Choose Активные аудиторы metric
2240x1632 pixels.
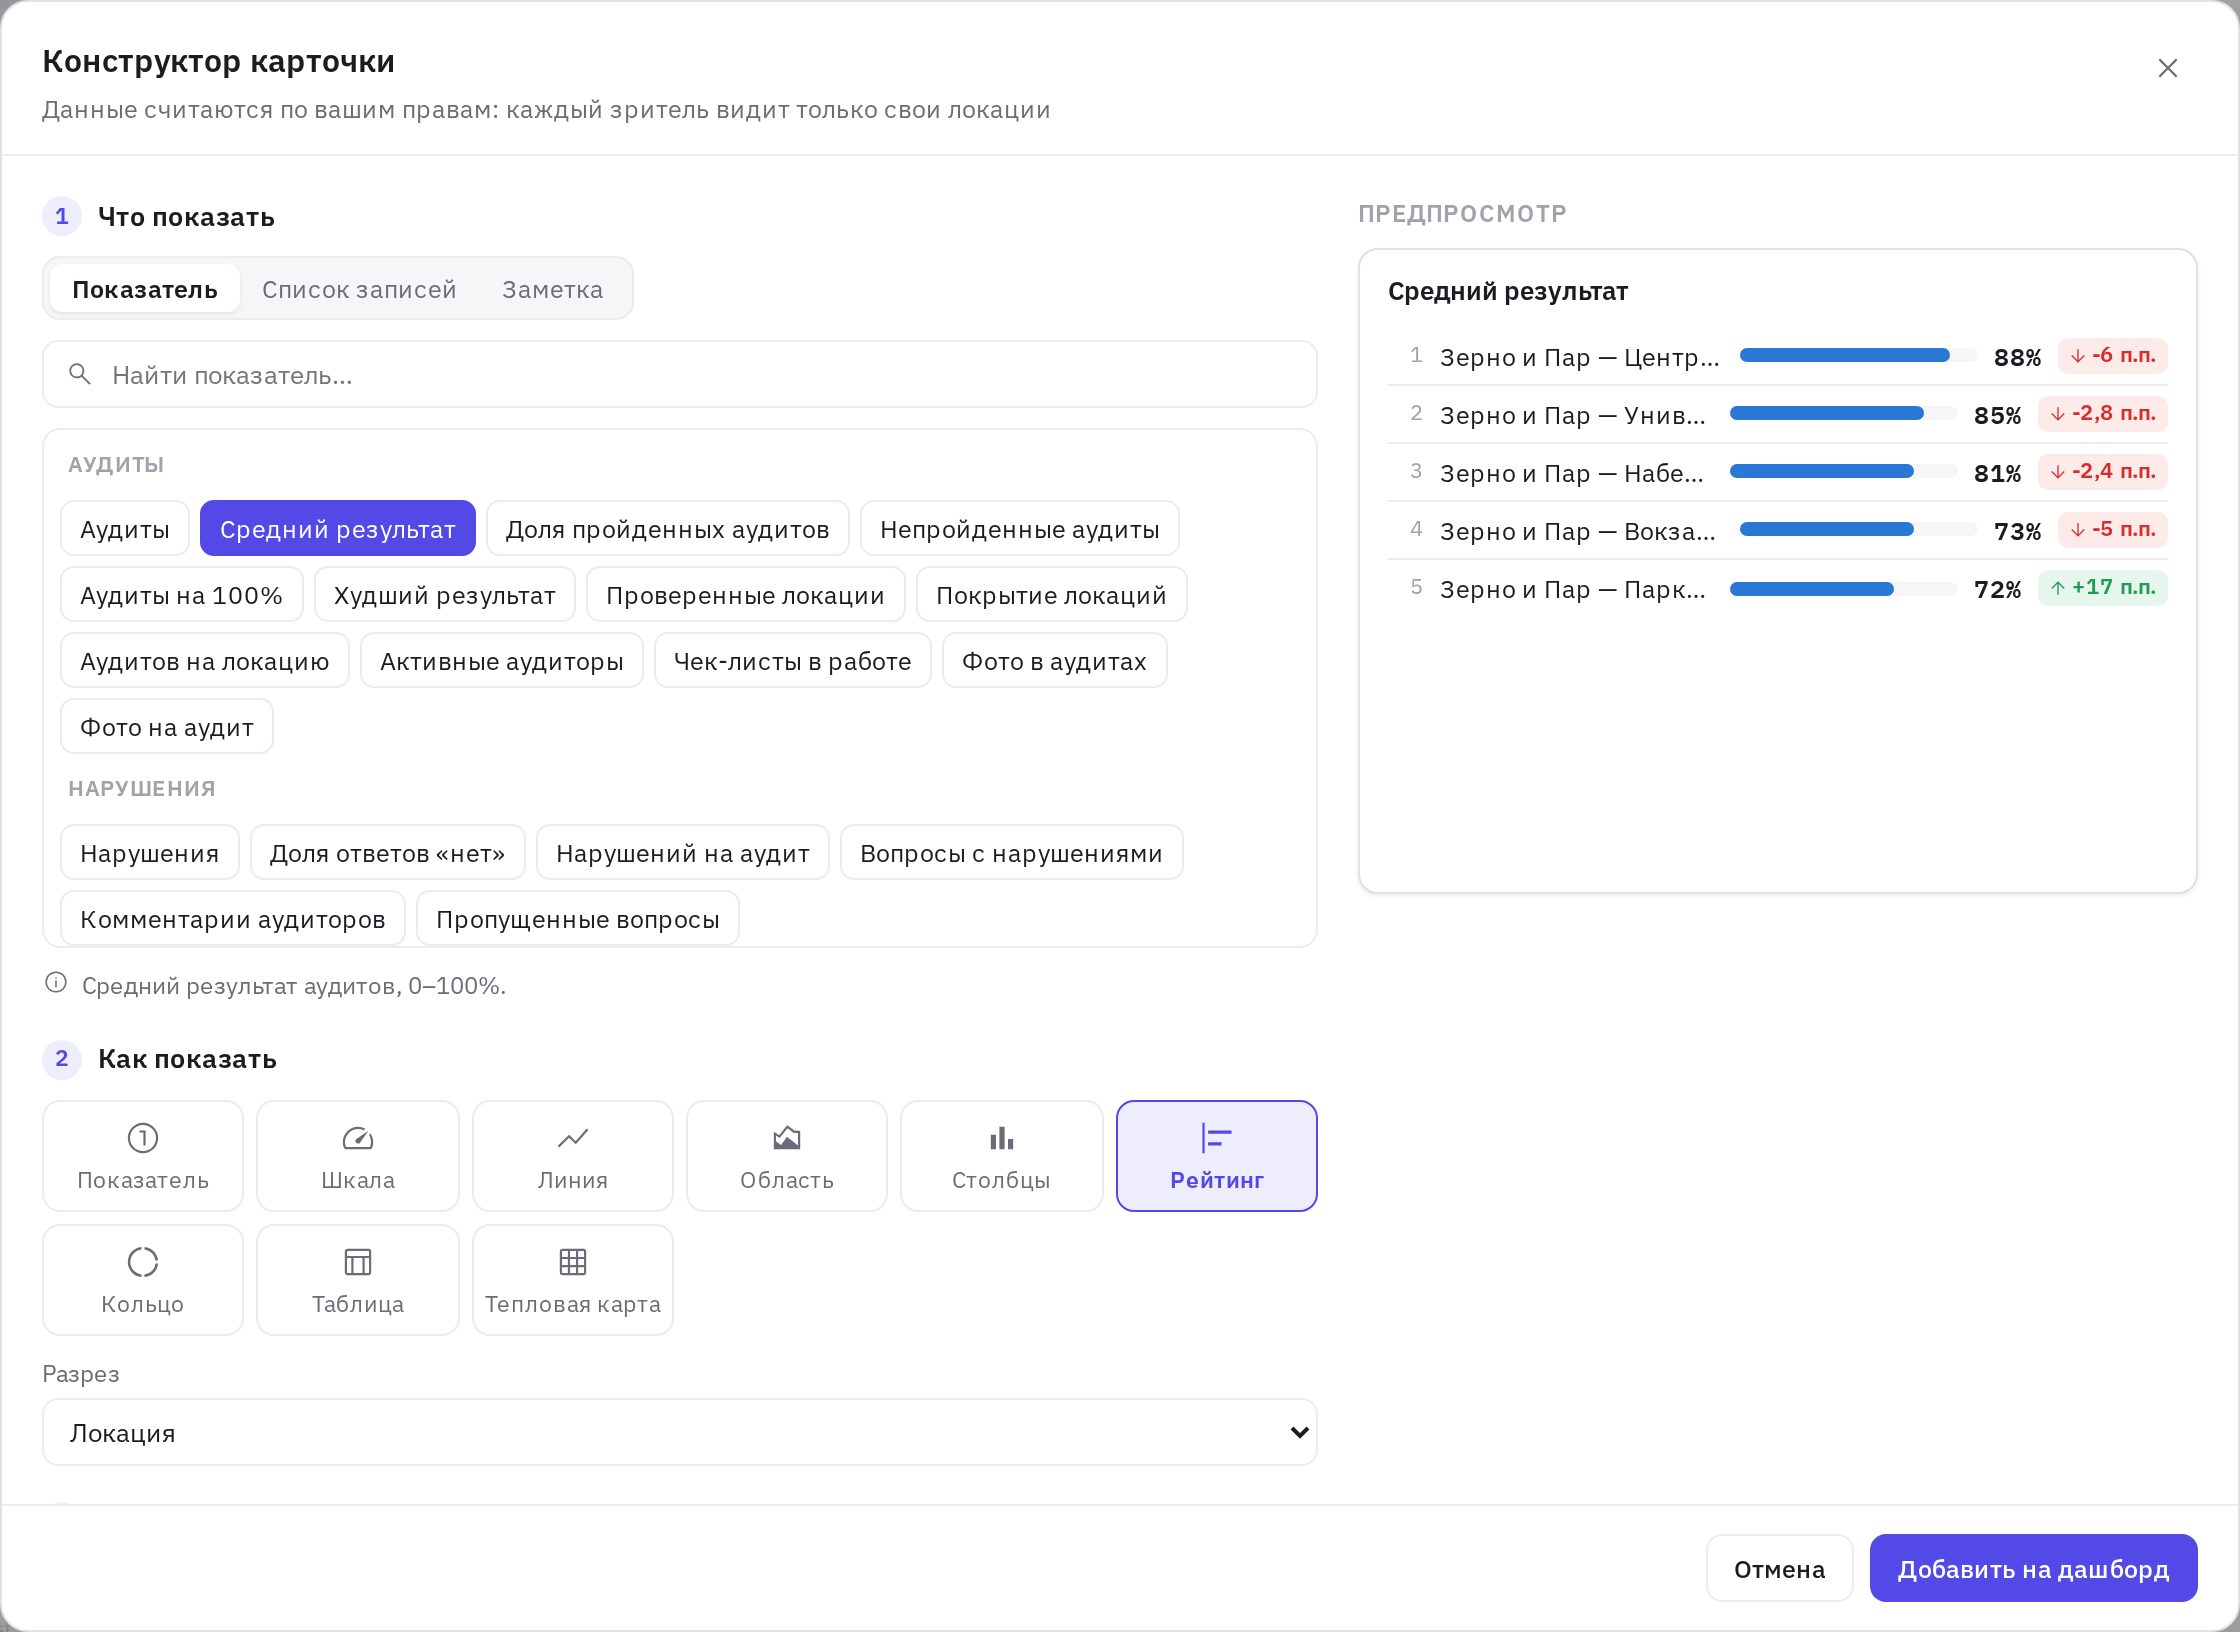pyautogui.click(x=502, y=660)
